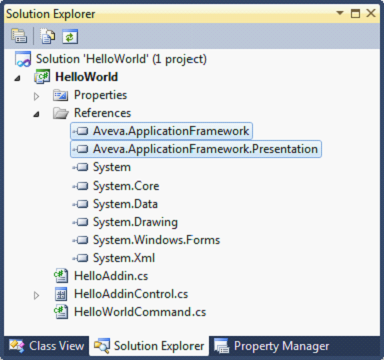Select the HelloAddin.cs file icon

click(x=61, y=276)
